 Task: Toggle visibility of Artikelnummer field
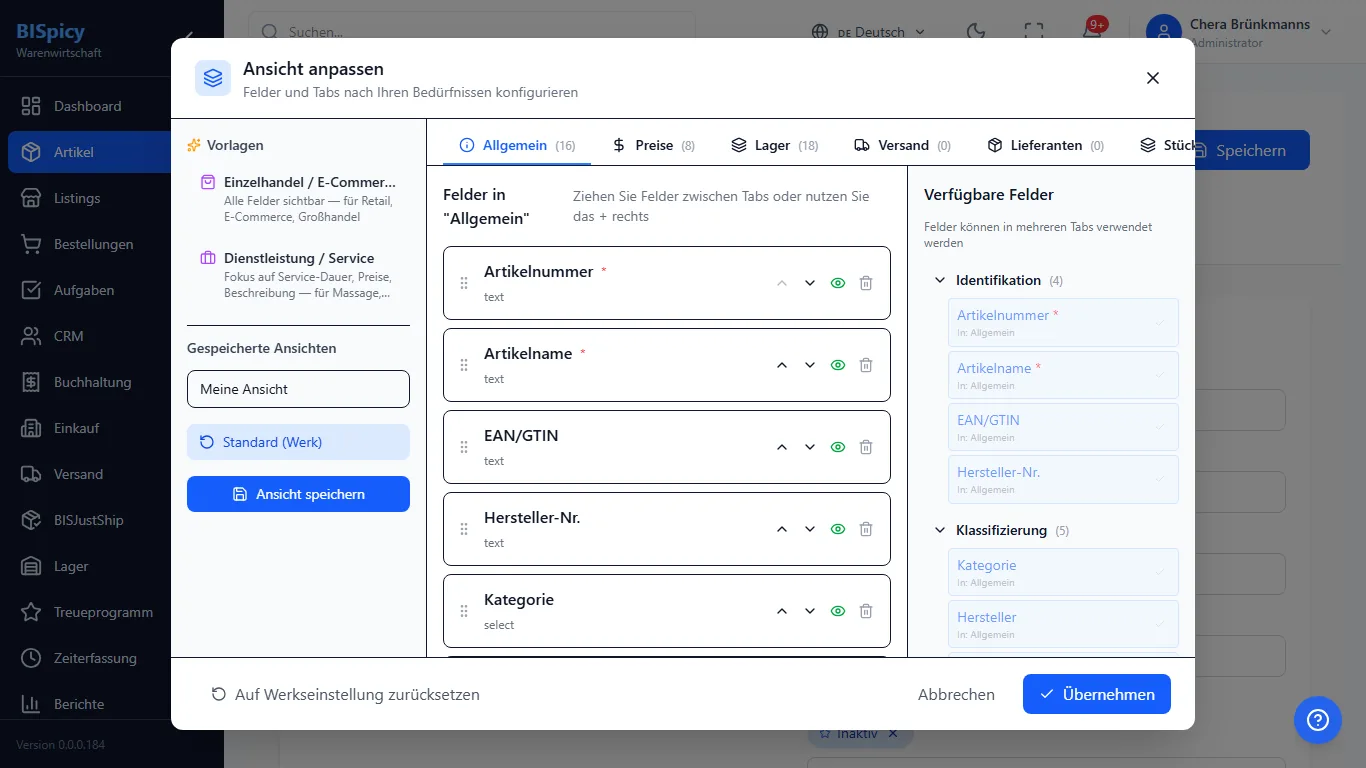[838, 283]
